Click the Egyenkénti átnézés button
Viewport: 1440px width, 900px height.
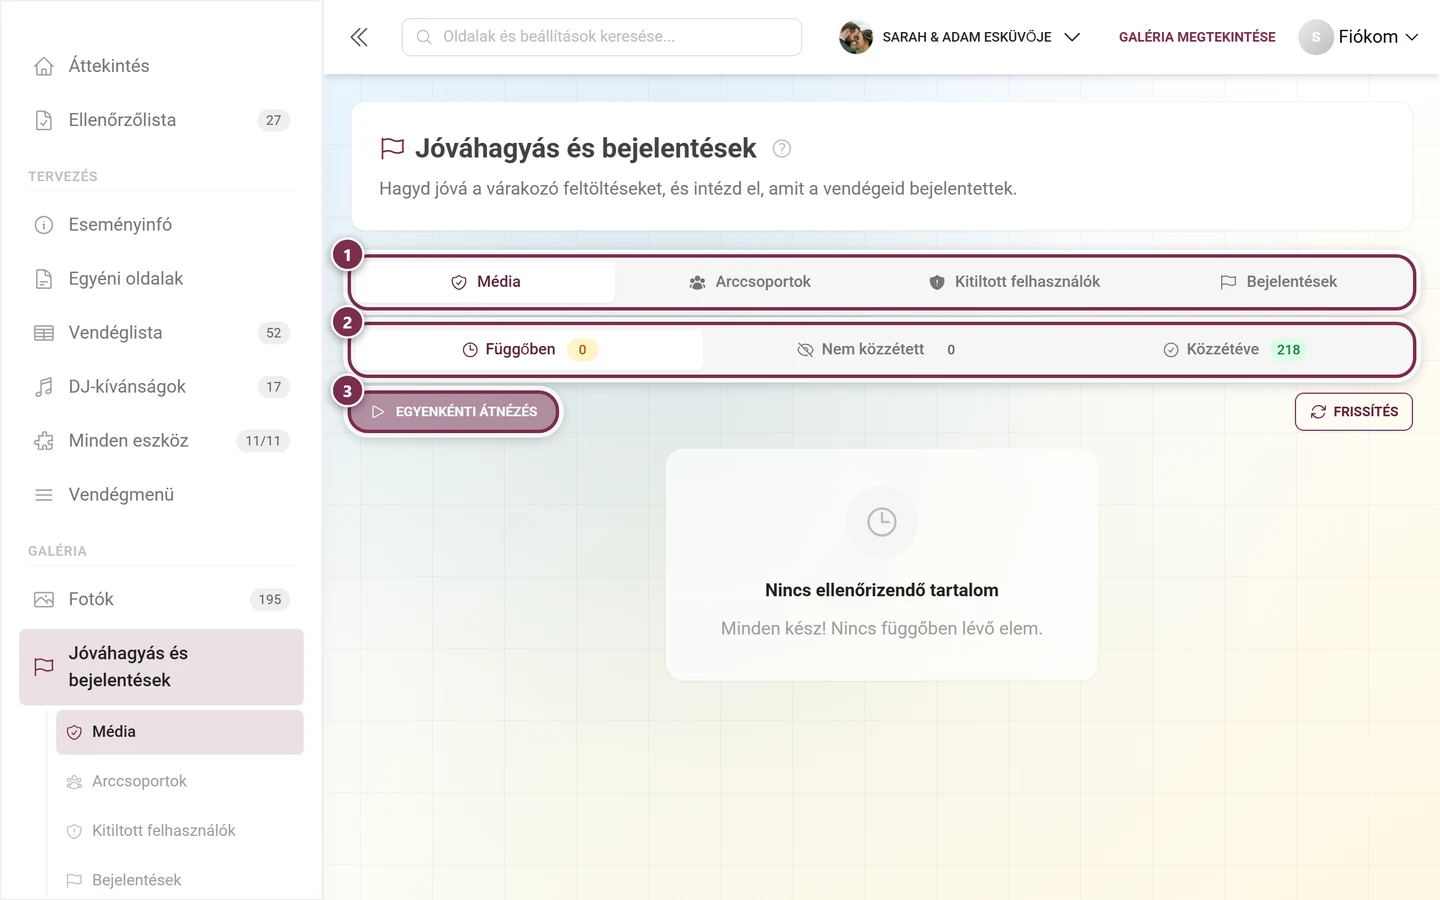pyautogui.click(x=454, y=412)
